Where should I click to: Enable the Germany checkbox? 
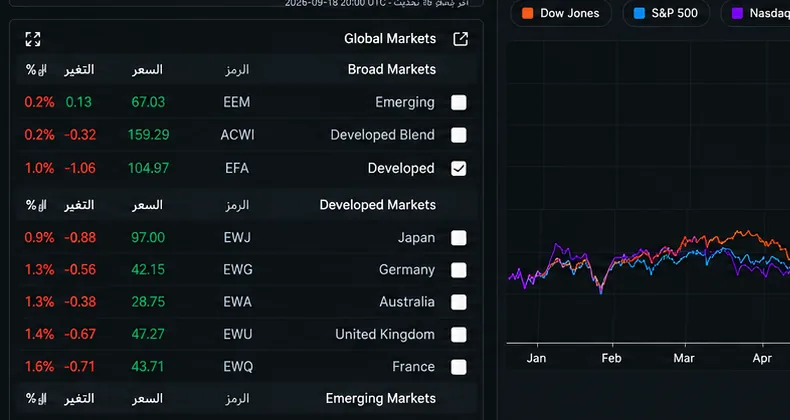click(458, 270)
